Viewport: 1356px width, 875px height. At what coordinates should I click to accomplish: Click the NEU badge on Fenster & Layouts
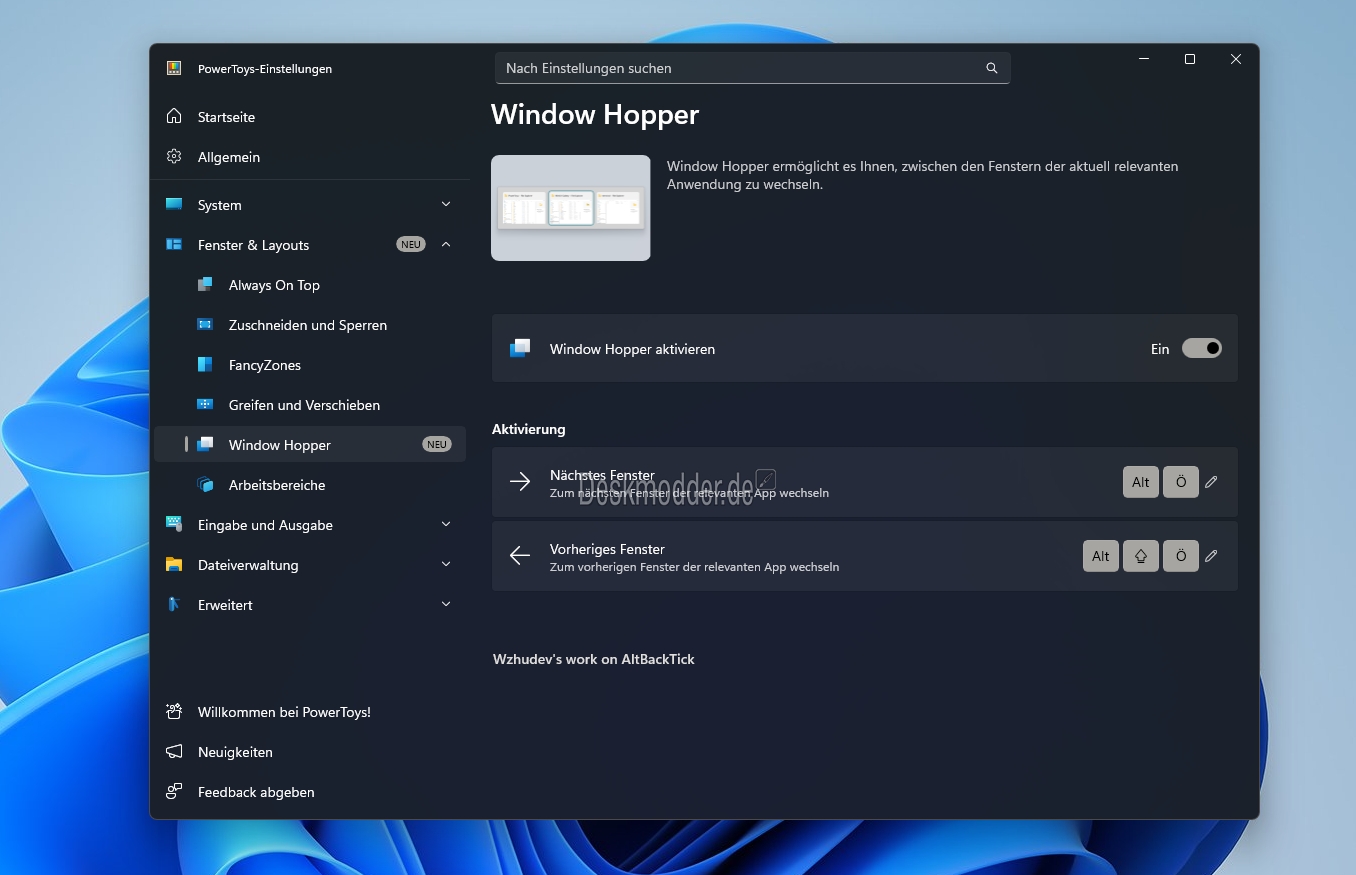[411, 244]
